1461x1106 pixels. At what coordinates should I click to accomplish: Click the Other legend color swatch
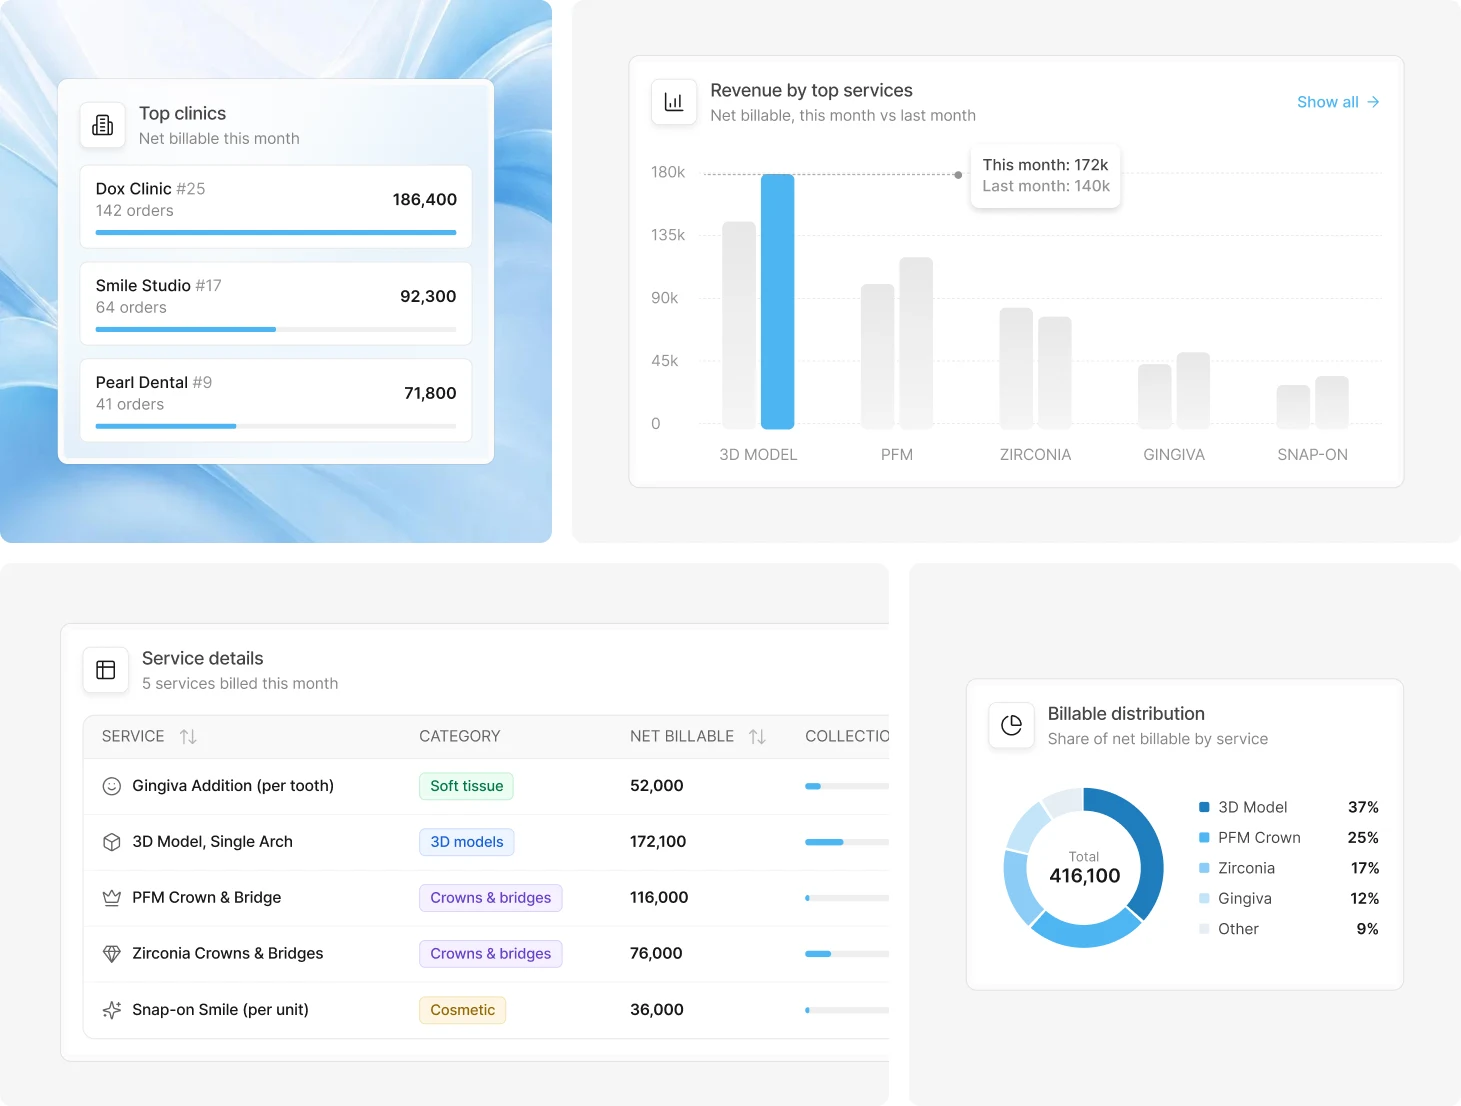(x=1204, y=929)
